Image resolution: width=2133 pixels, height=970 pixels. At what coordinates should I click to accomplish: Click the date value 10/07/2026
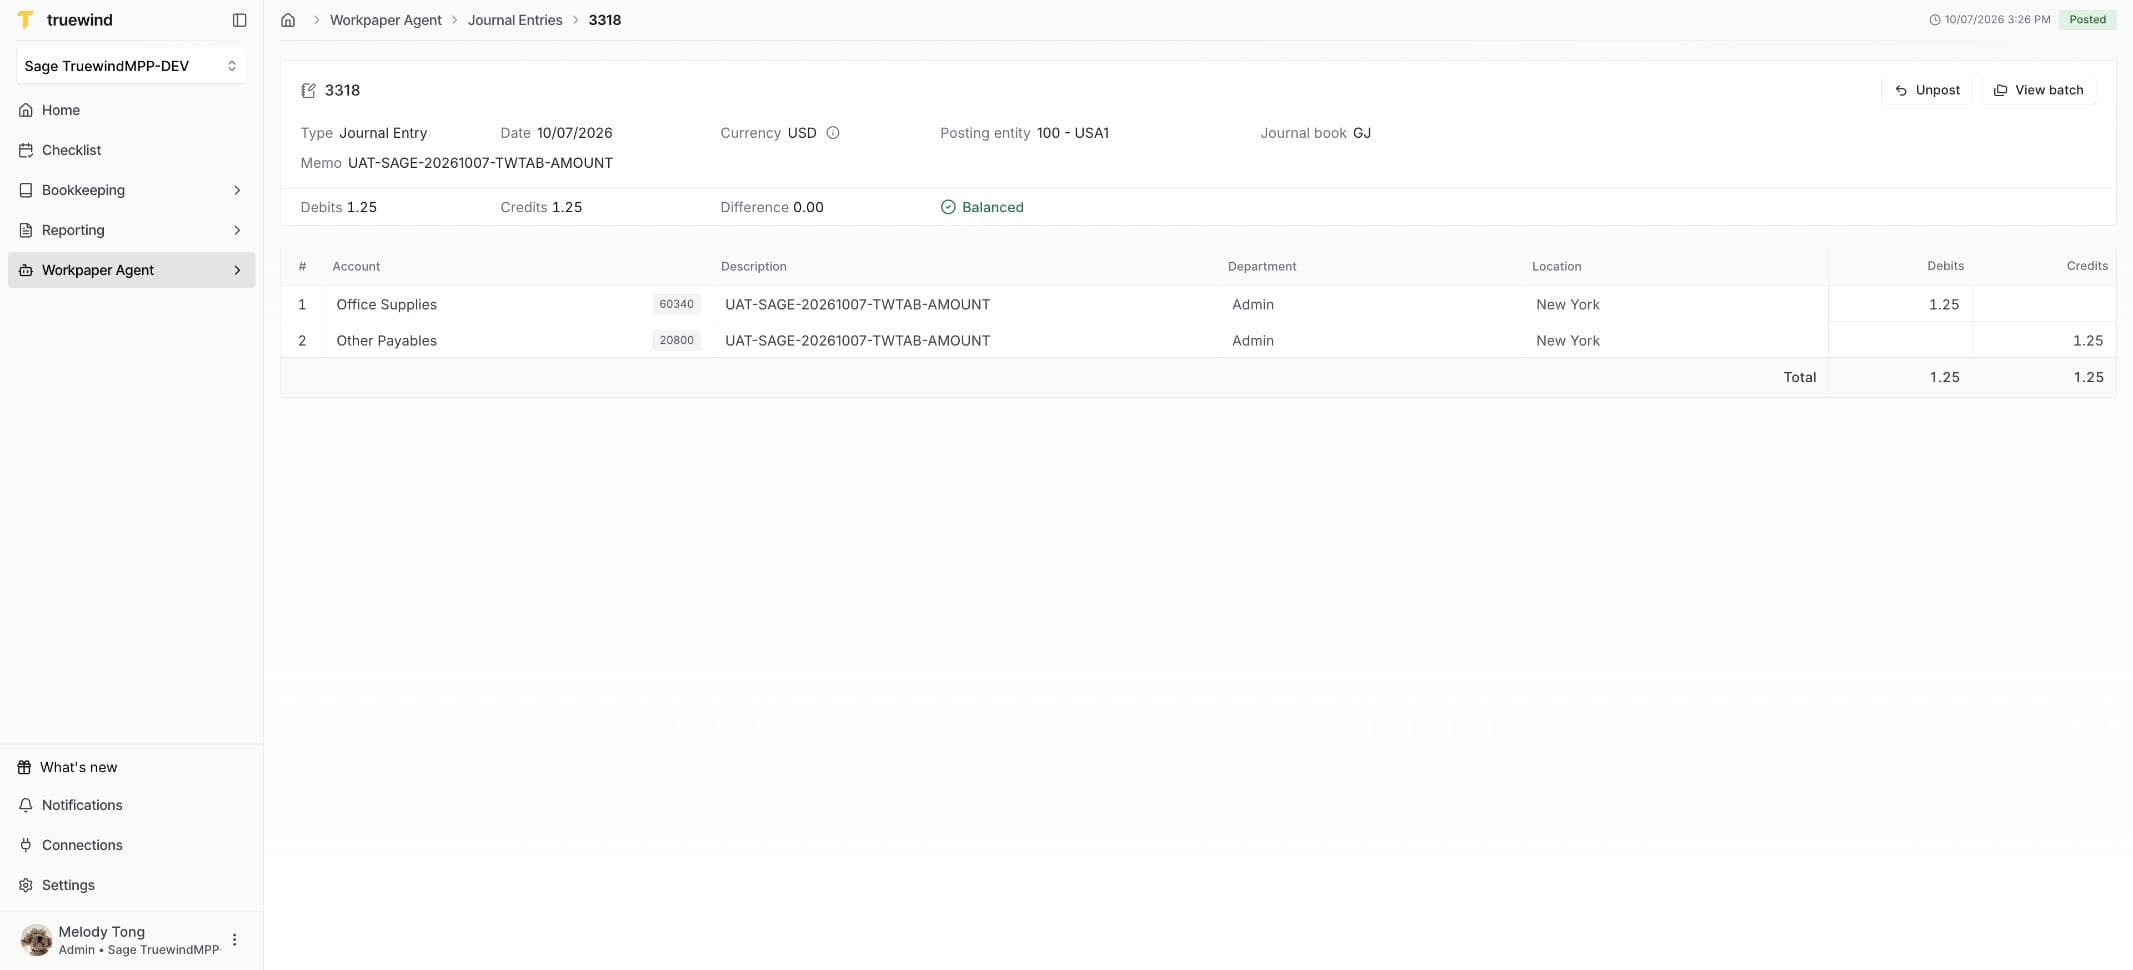(574, 133)
